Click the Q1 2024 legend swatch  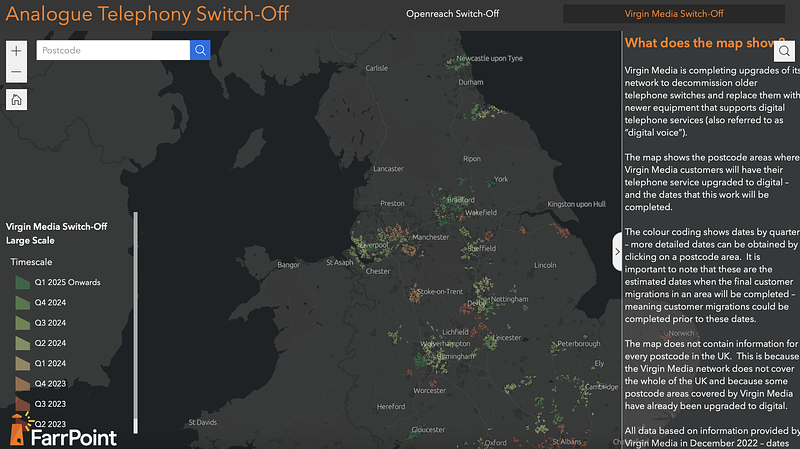coord(22,363)
